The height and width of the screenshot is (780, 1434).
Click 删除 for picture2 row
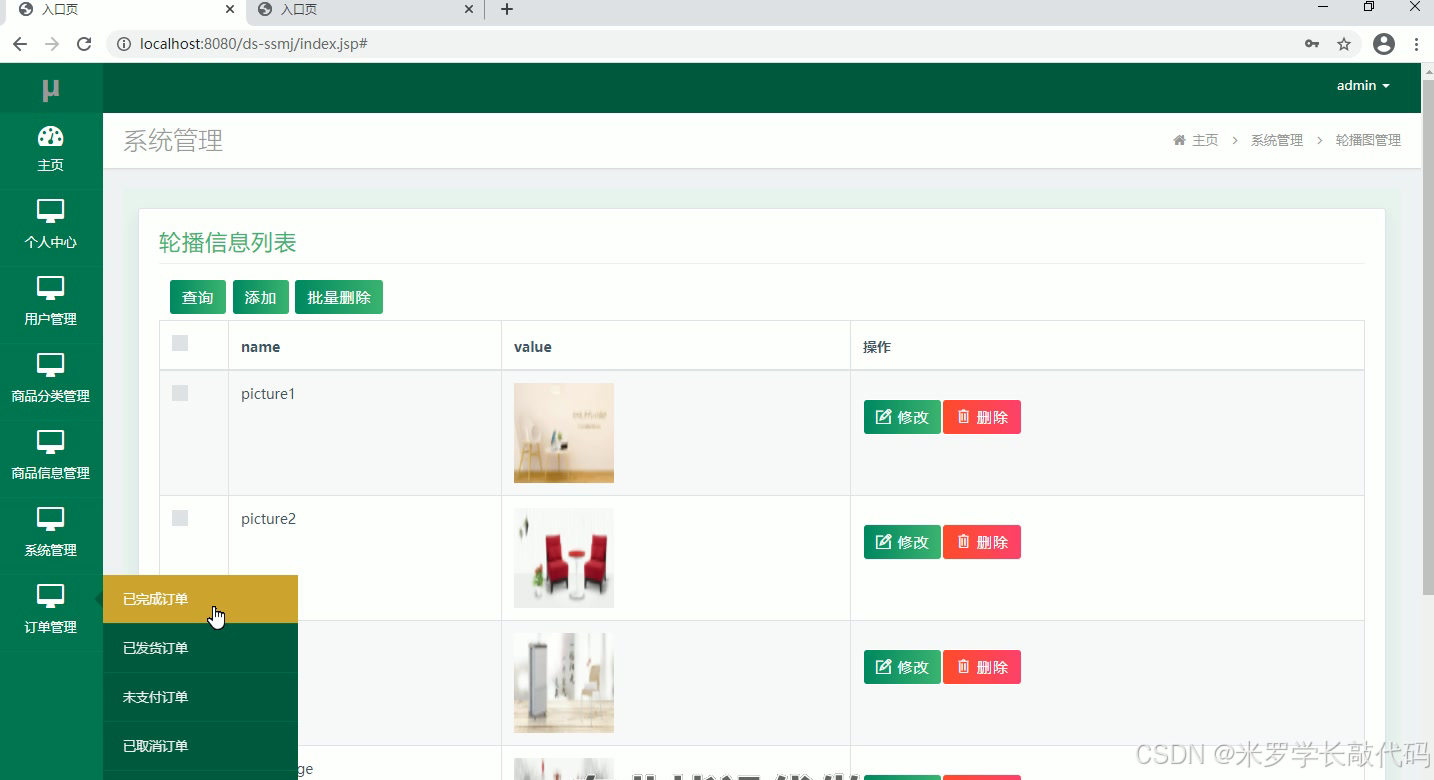point(982,542)
